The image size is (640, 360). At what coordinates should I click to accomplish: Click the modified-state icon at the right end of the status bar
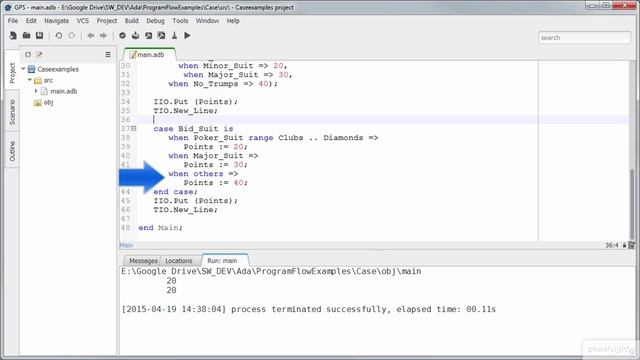click(631, 245)
